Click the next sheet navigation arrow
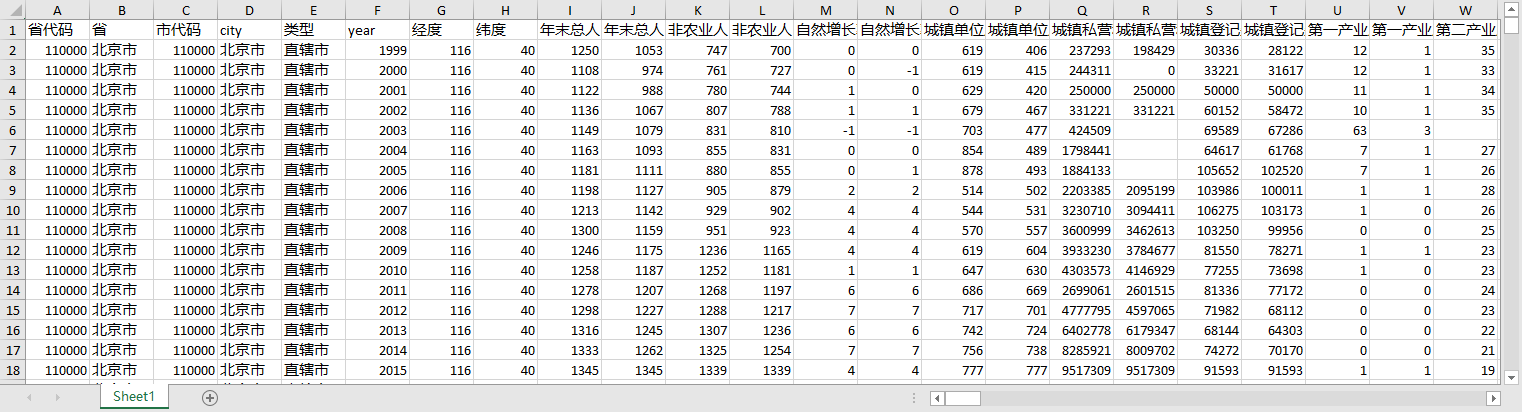The height and width of the screenshot is (412, 1522). tap(57, 397)
